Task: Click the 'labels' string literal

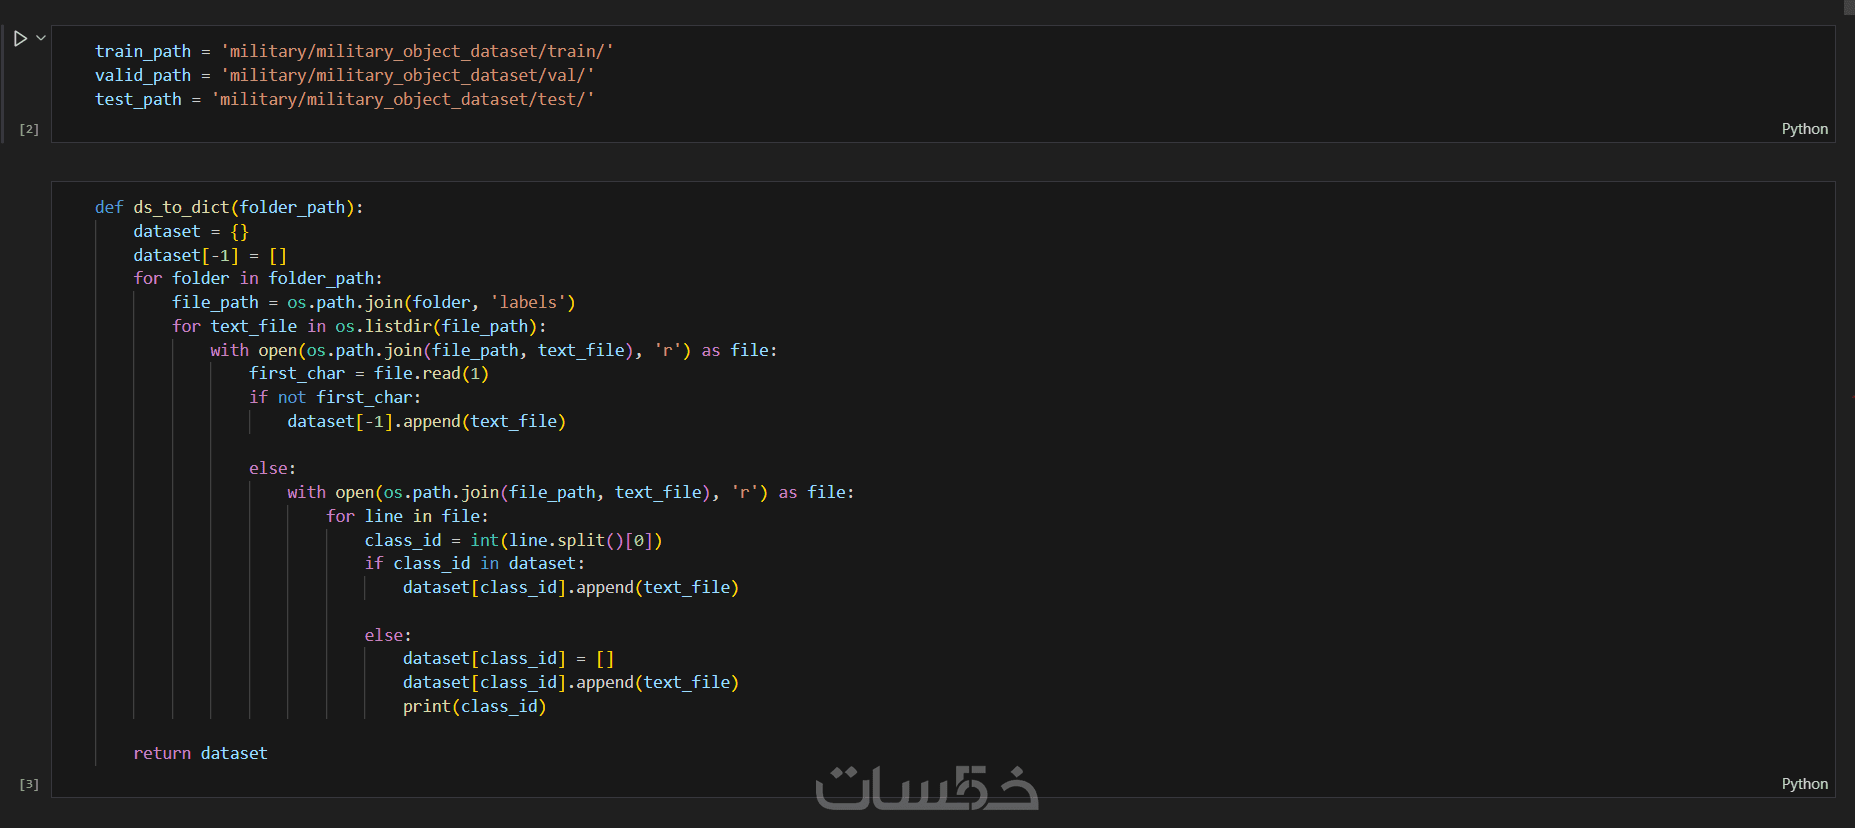Action: pos(528,302)
